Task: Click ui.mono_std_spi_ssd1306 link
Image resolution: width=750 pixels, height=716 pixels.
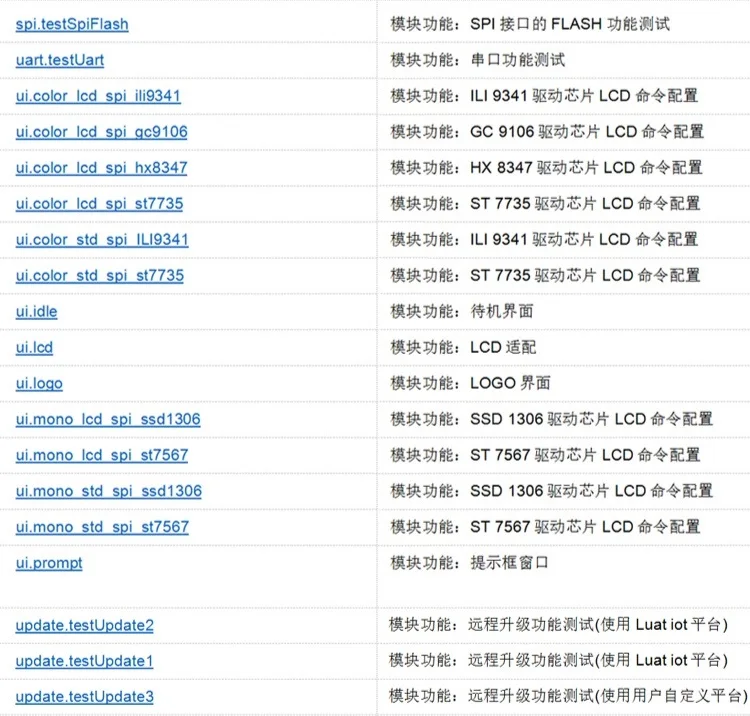Action: (109, 491)
